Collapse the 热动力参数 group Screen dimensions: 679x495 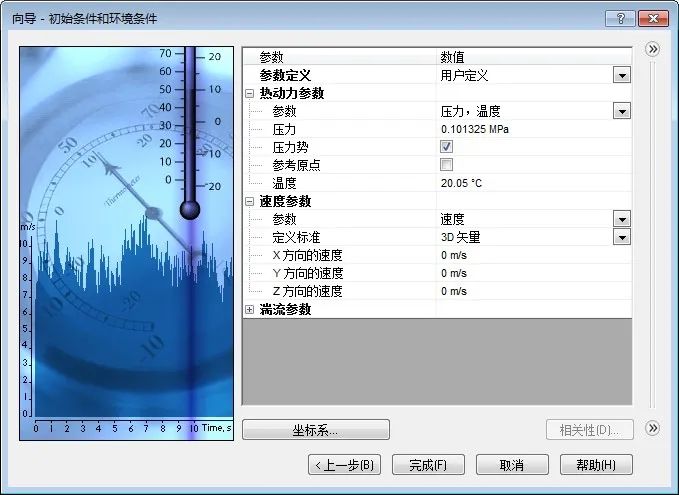tap(250, 93)
